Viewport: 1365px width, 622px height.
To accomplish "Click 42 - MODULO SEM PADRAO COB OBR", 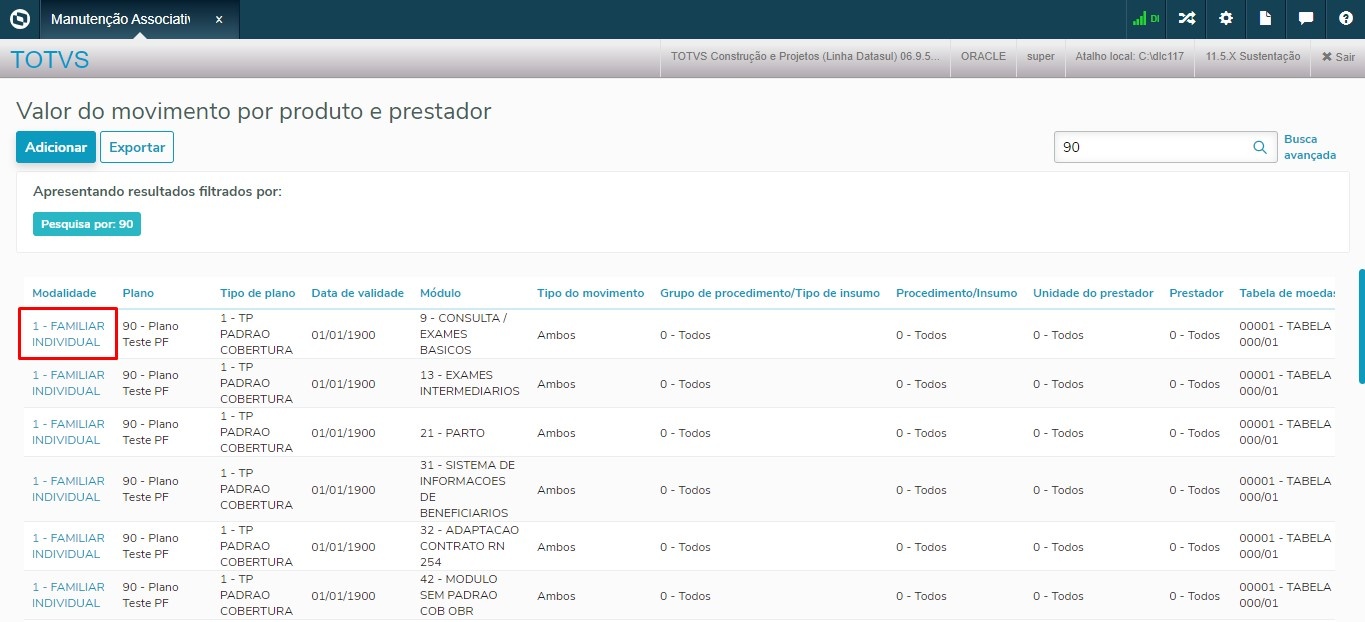I will point(460,595).
